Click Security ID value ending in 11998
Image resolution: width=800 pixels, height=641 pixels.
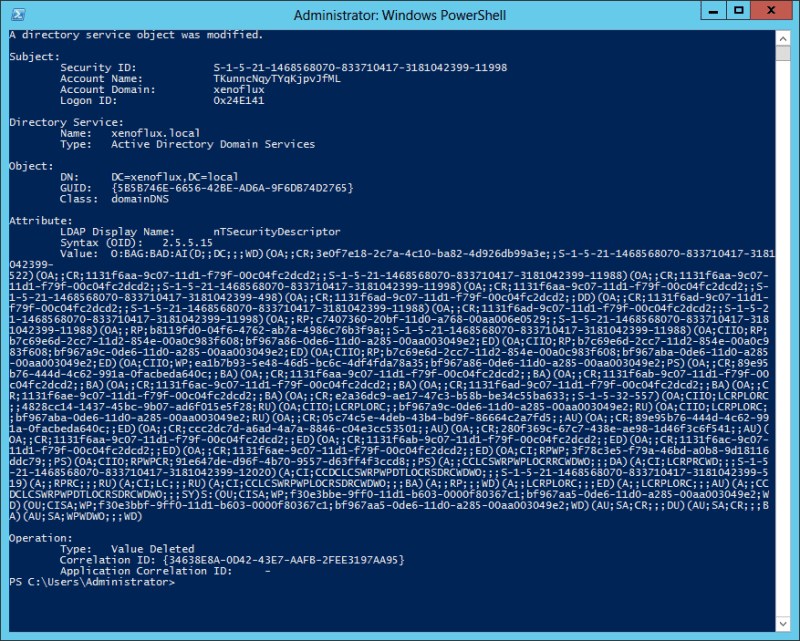click(x=360, y=67)
